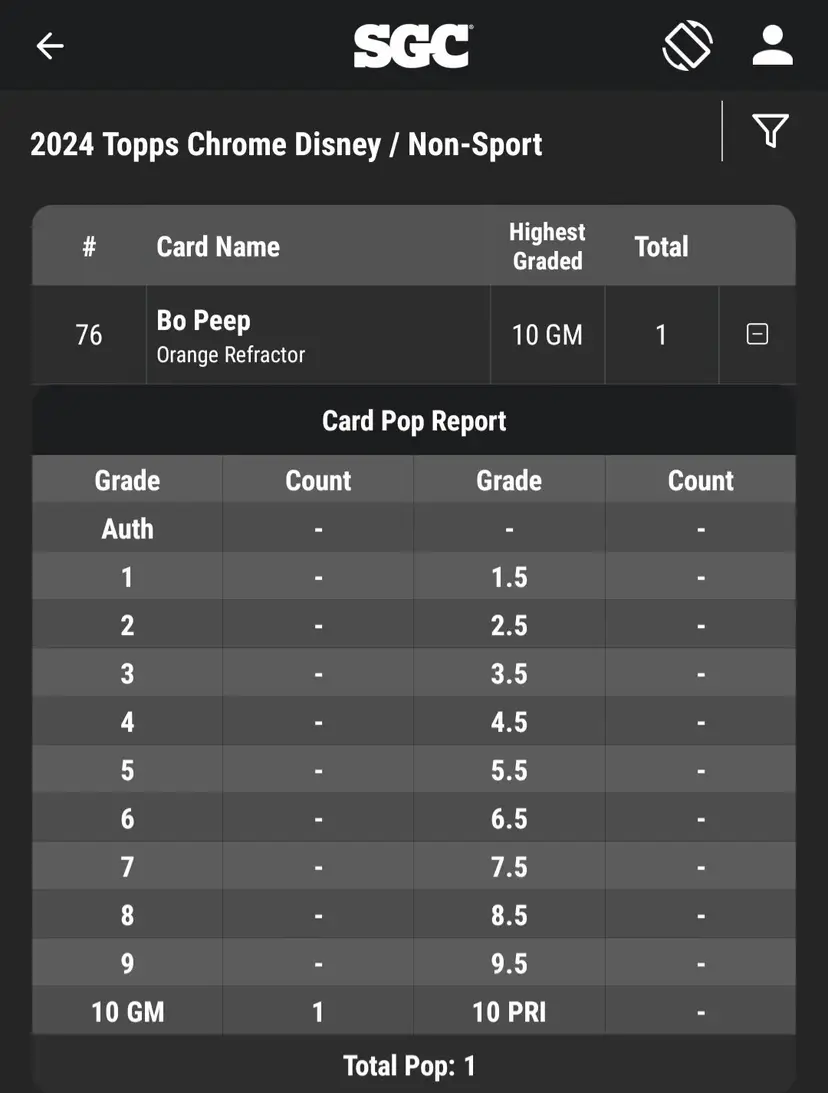Viewport: 828px width, 1093px height.
Task: Tap the Total column header
Action: pos(661,247)
